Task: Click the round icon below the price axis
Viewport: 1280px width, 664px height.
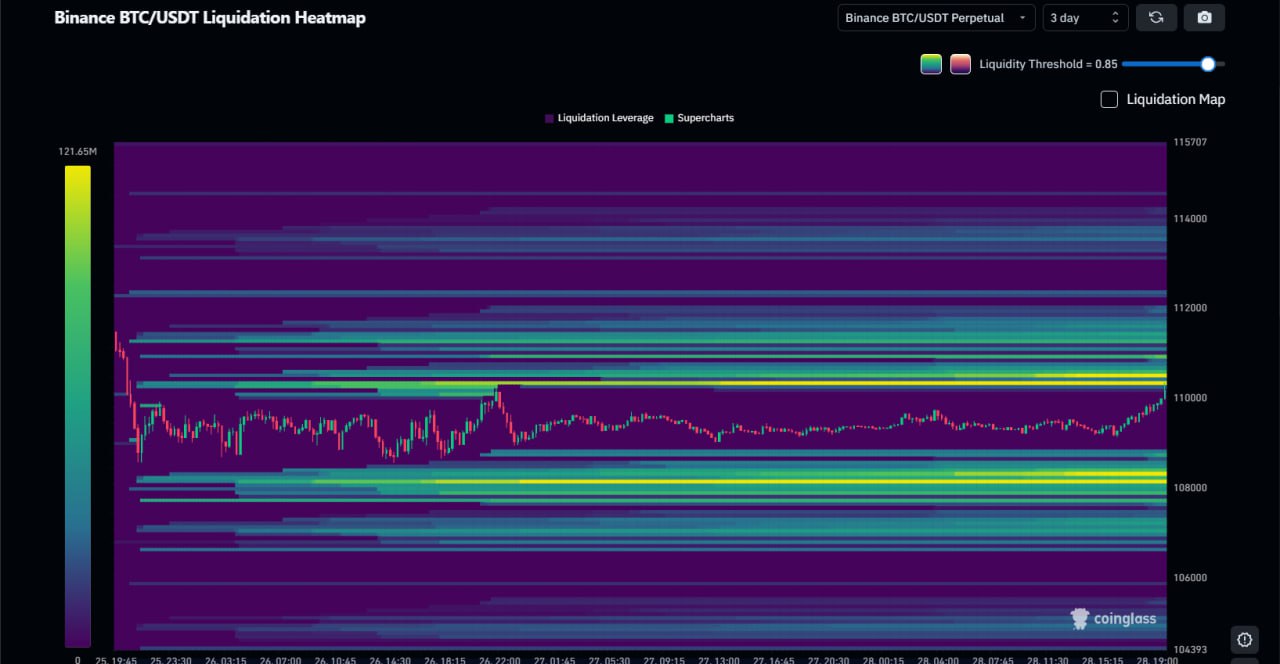Action: (1244, 640)
